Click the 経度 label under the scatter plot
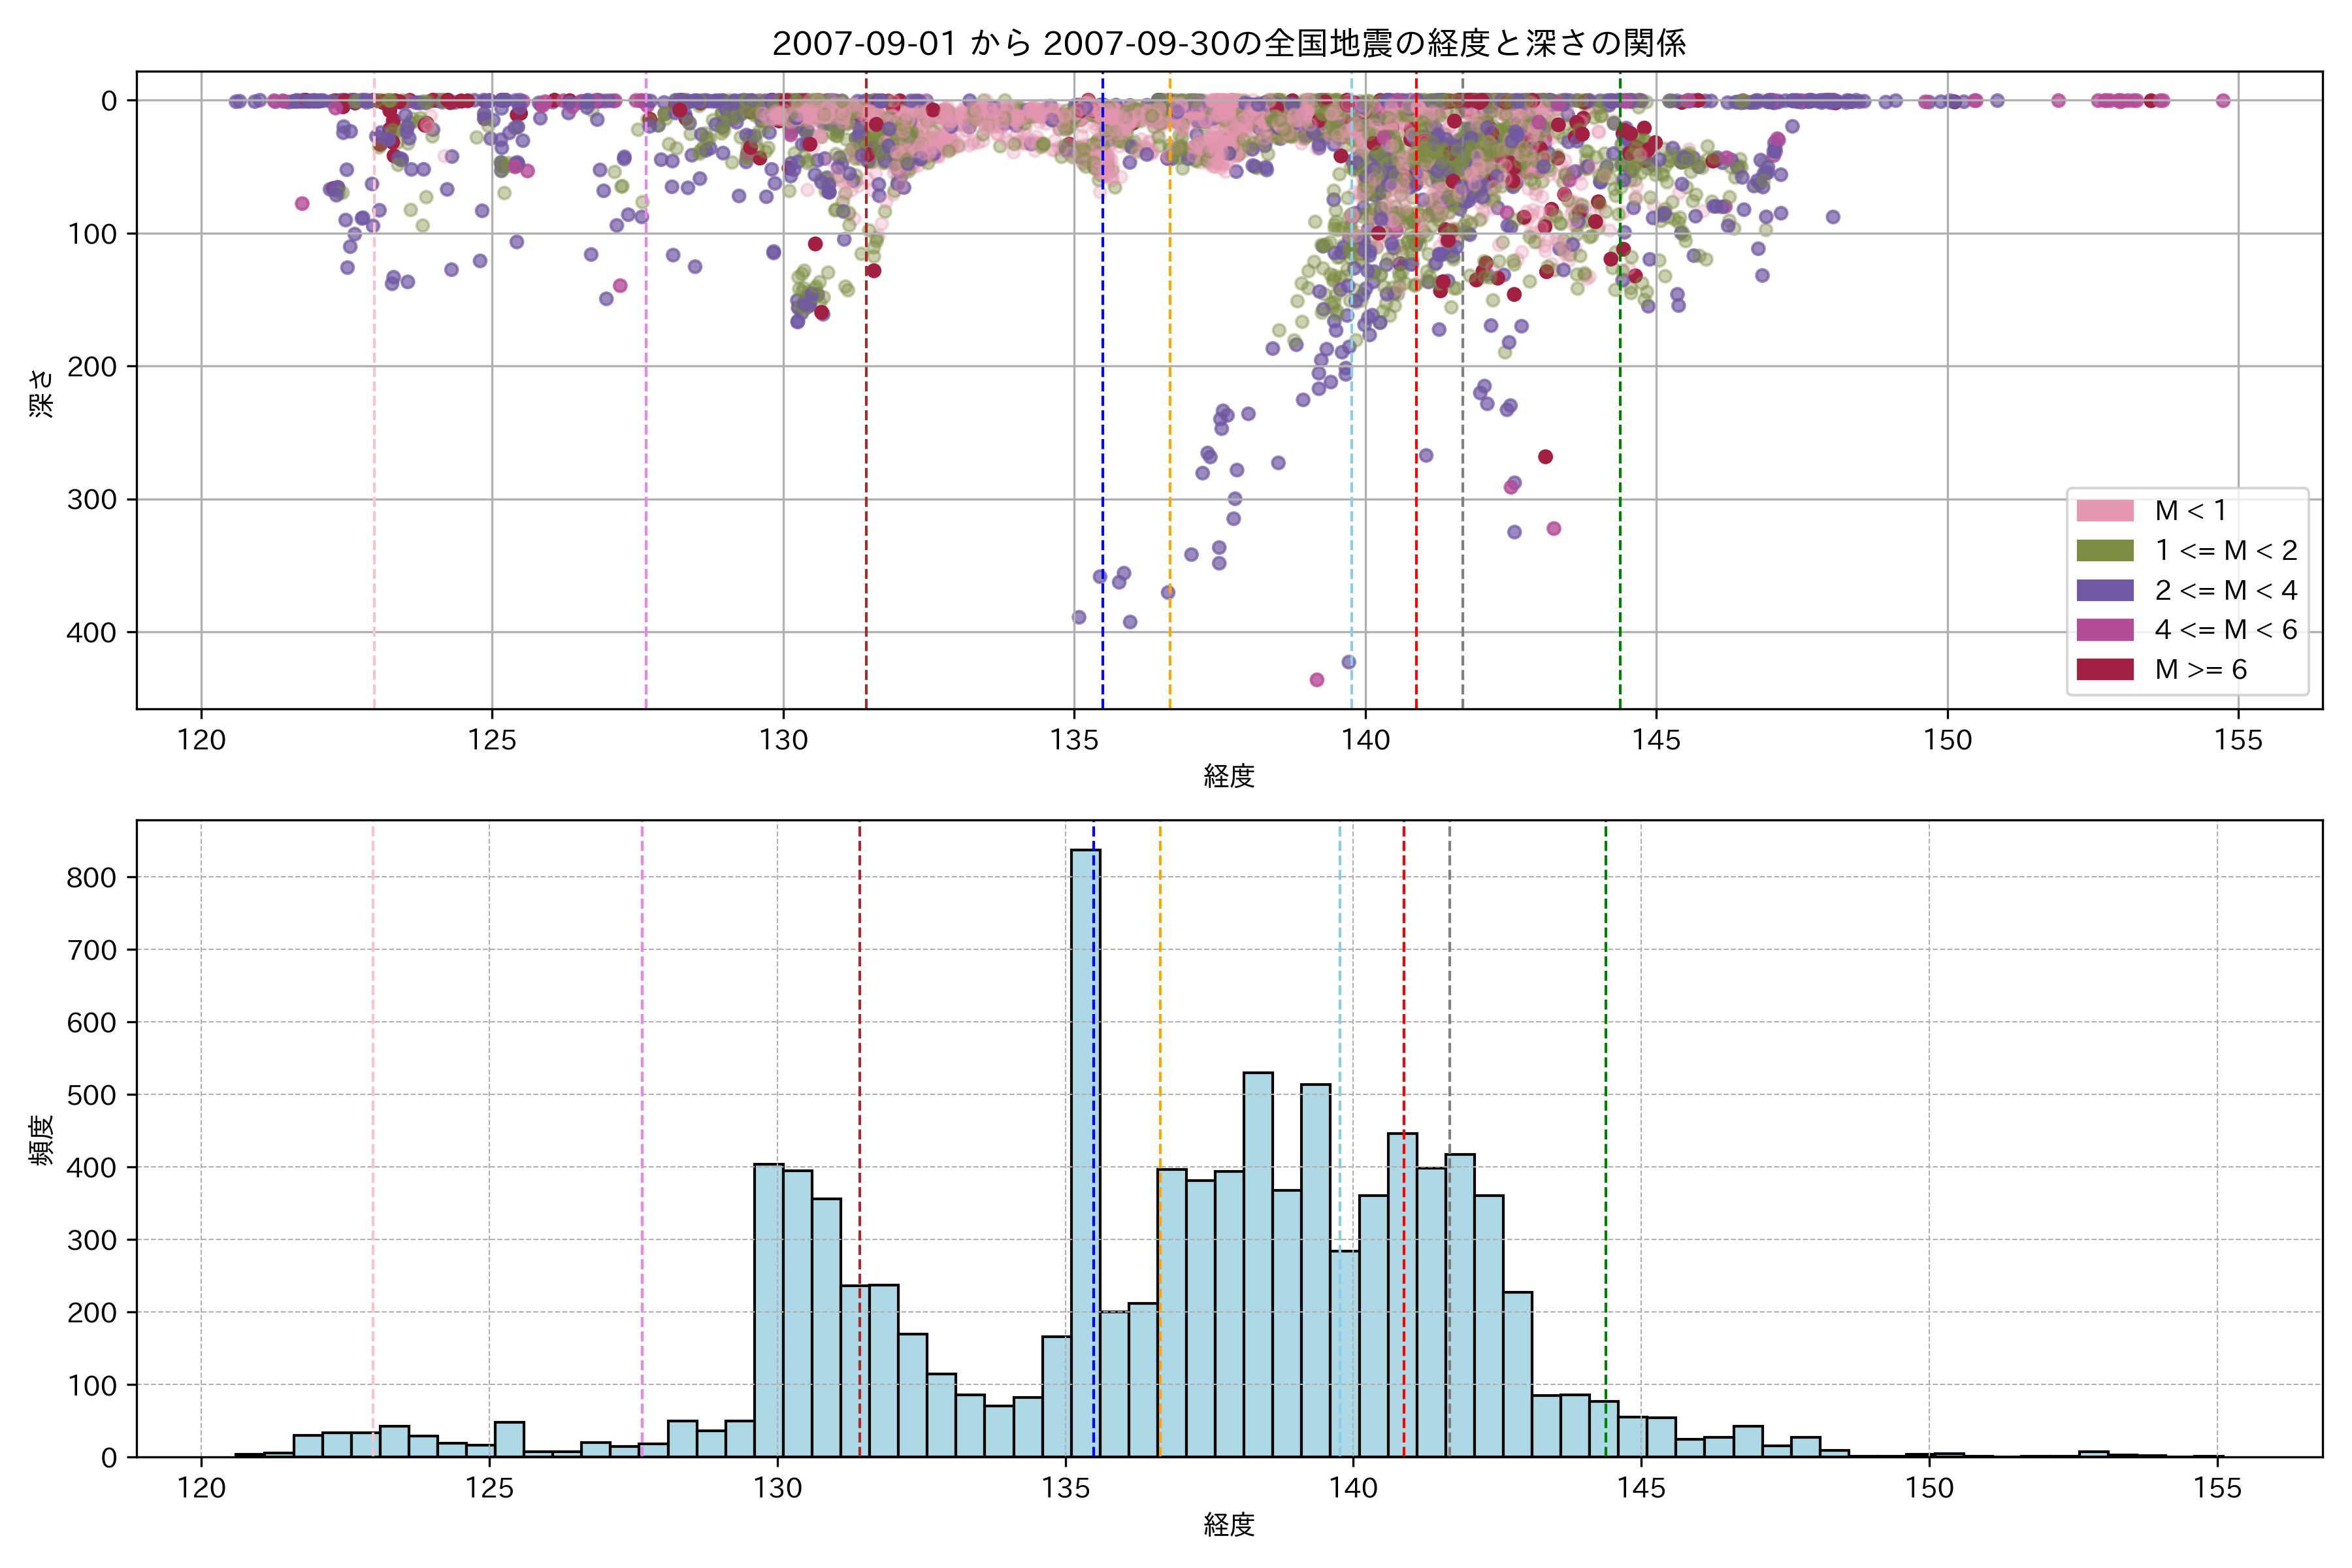The image size is (2352, 1568). (1229, 776)
